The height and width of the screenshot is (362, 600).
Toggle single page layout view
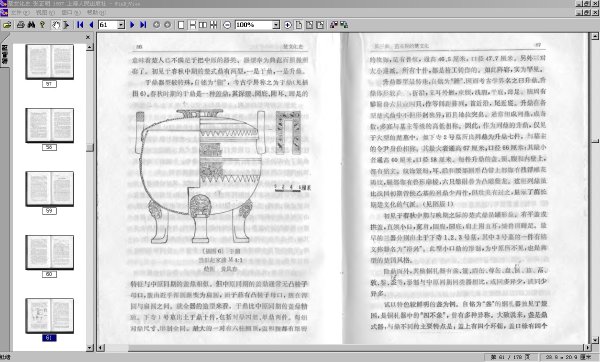pyautogui.click(x=181, y=25)
